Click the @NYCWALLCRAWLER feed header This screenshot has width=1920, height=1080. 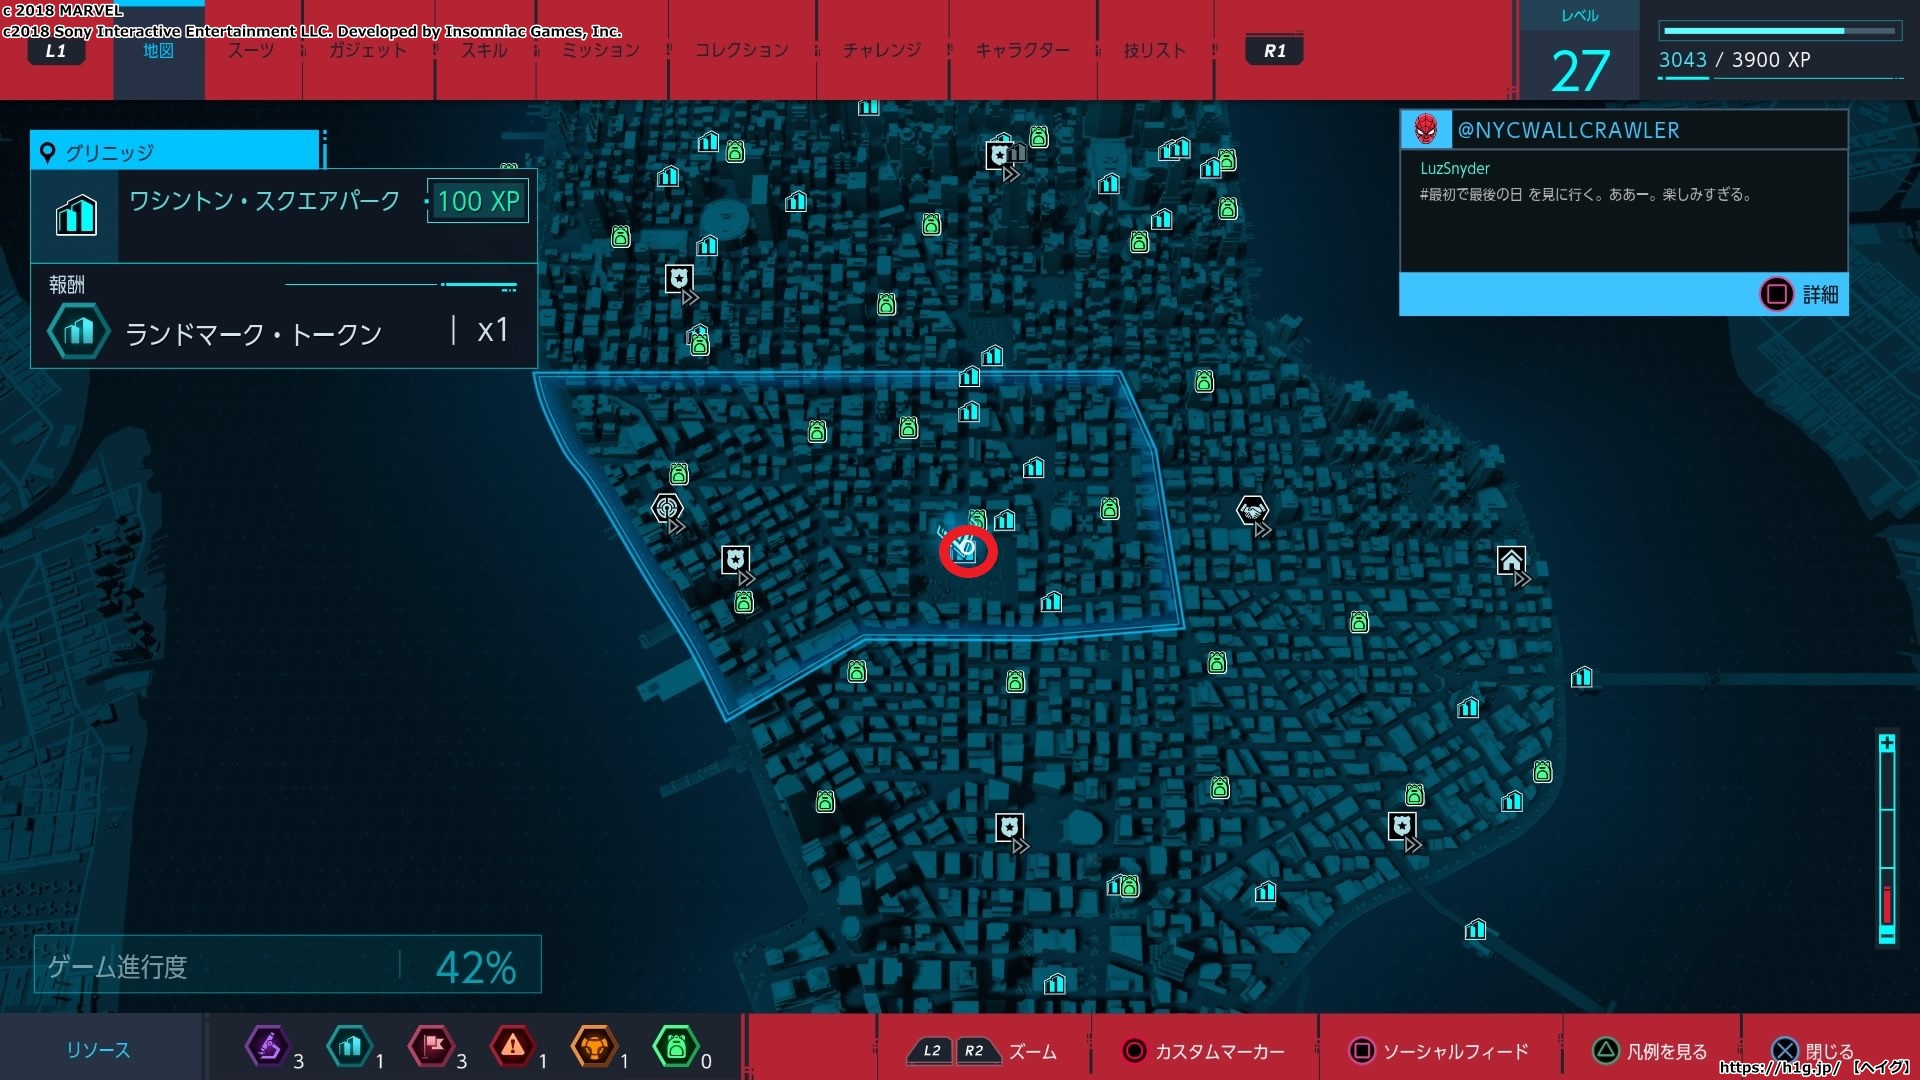1623,130
